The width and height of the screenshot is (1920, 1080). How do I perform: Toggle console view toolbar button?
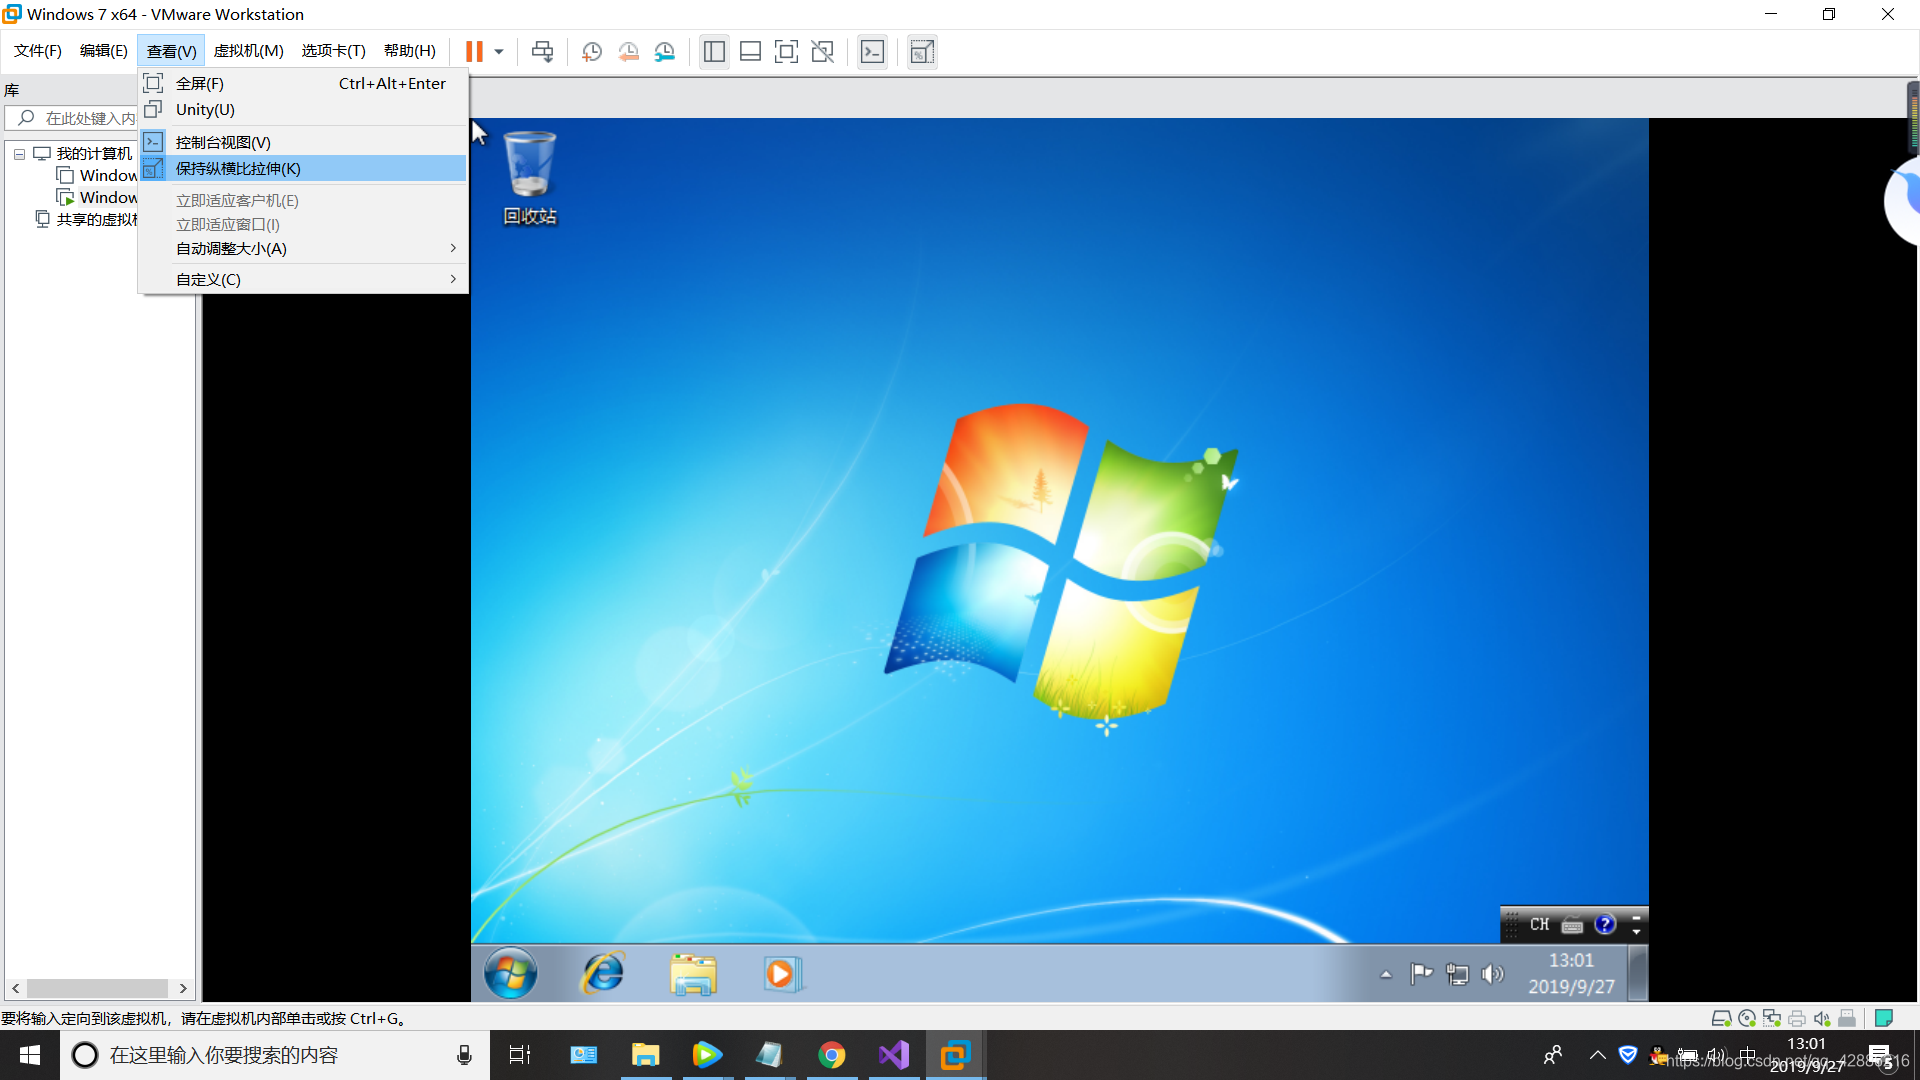pos(872,52)
